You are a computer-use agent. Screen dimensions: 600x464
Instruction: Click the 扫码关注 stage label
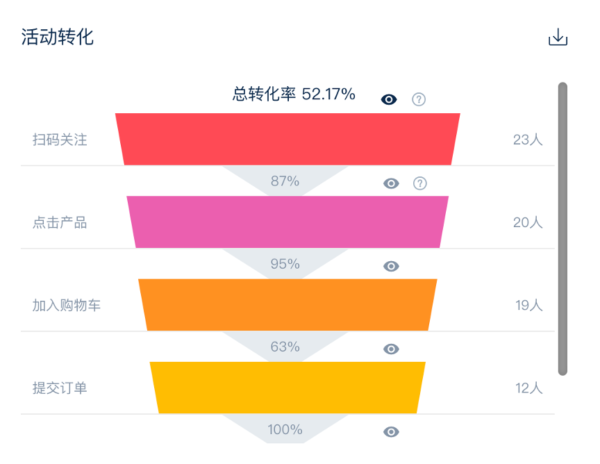coord(60,140)
